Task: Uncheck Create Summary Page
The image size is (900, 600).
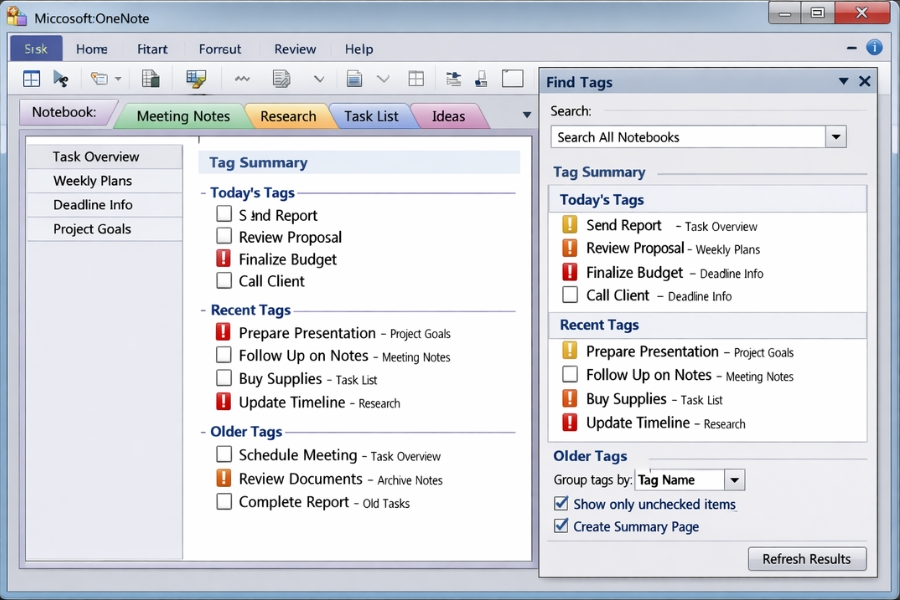Action: click(x=561, y=527)
